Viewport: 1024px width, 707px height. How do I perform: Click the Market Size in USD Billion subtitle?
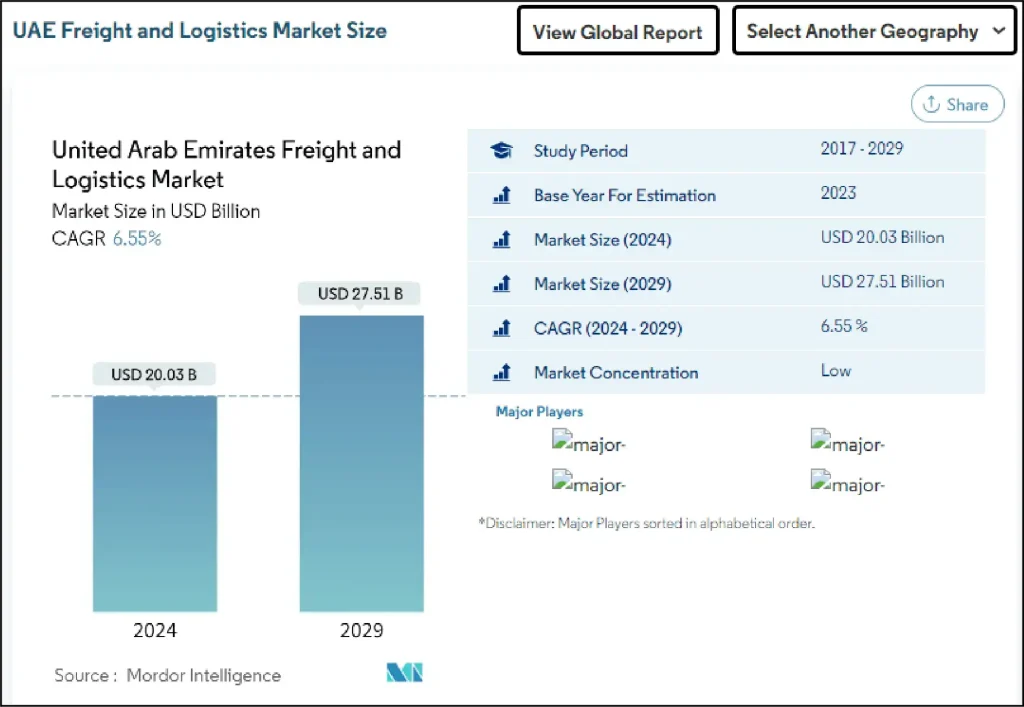(x=156, y=212)
